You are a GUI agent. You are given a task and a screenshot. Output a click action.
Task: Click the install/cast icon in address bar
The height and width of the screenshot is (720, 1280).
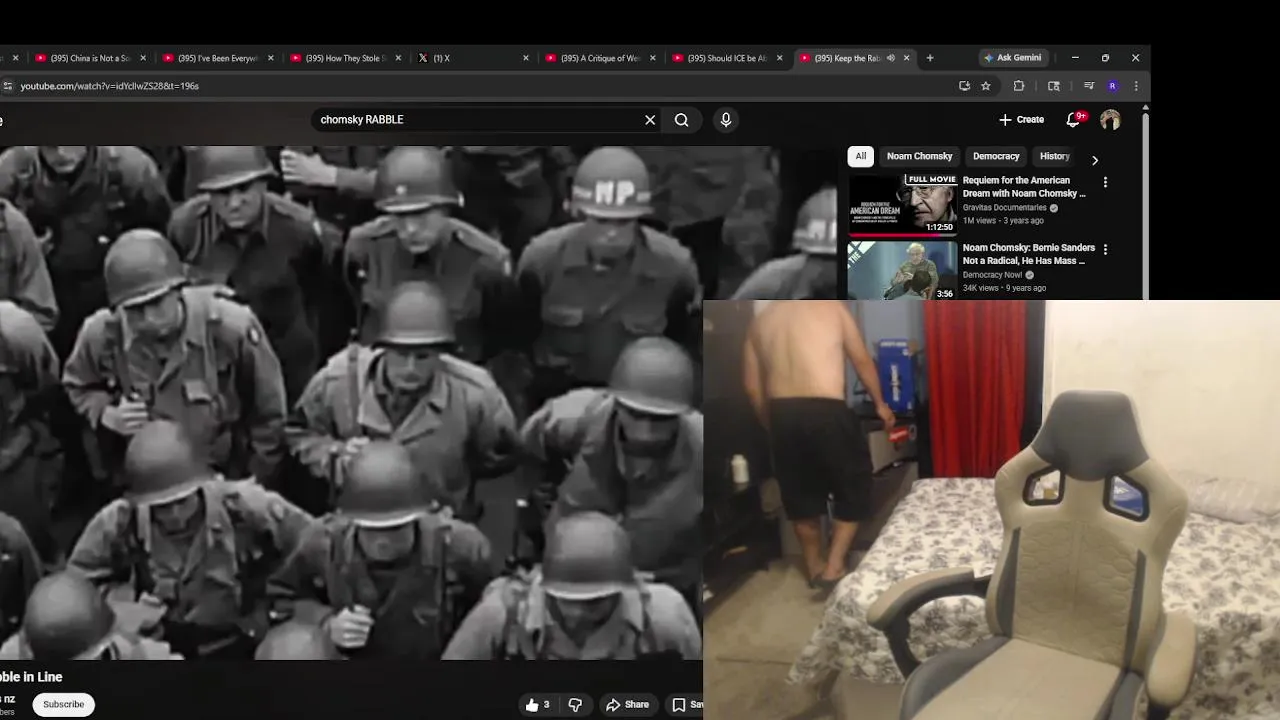[x=964, y=86]
